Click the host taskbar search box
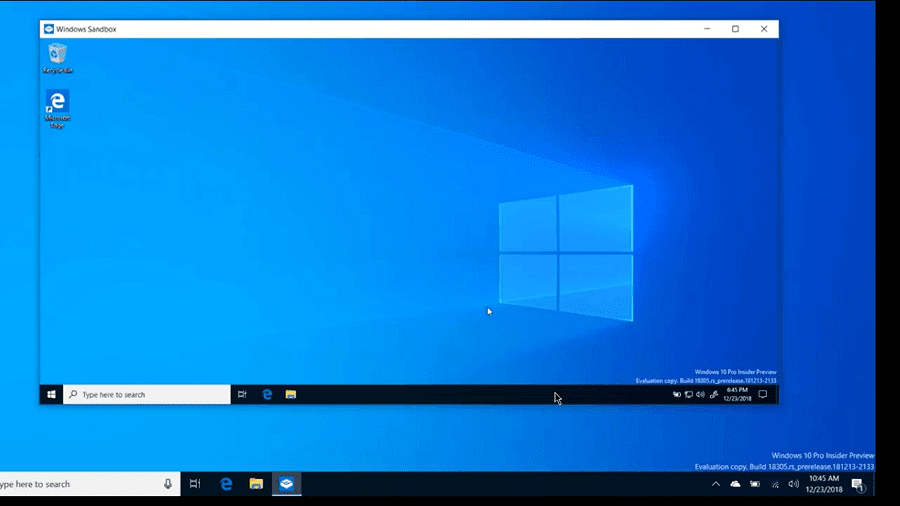 (x=90, y=484)
